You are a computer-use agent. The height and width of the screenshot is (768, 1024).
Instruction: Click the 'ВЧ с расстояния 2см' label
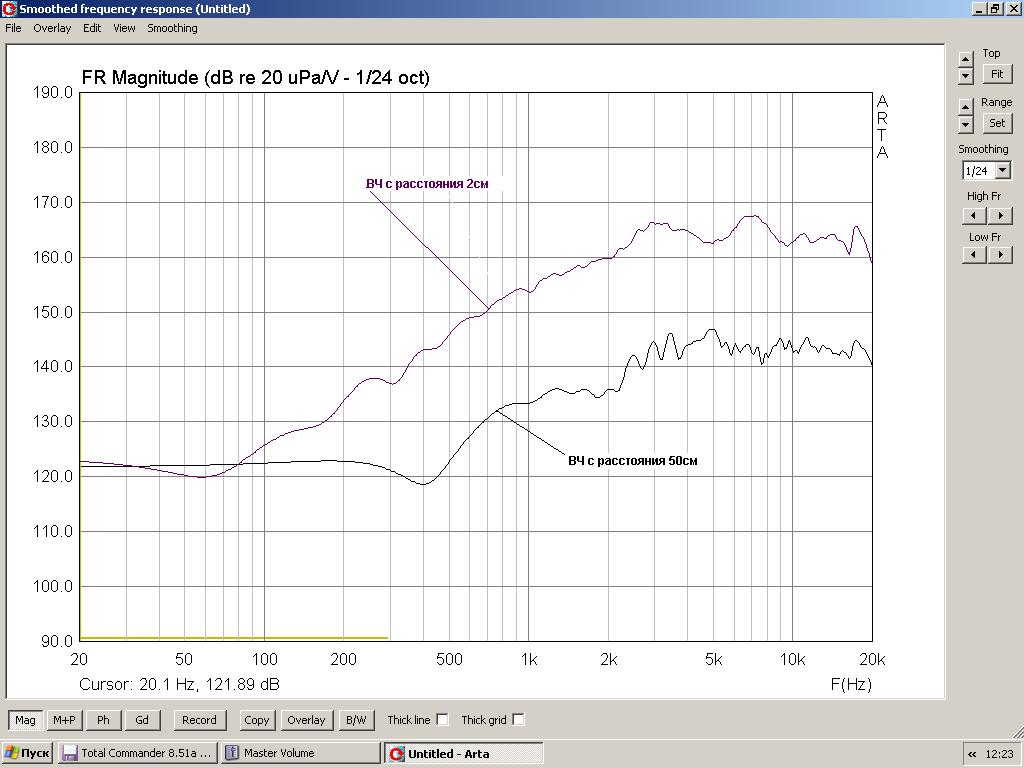point(427,184)
